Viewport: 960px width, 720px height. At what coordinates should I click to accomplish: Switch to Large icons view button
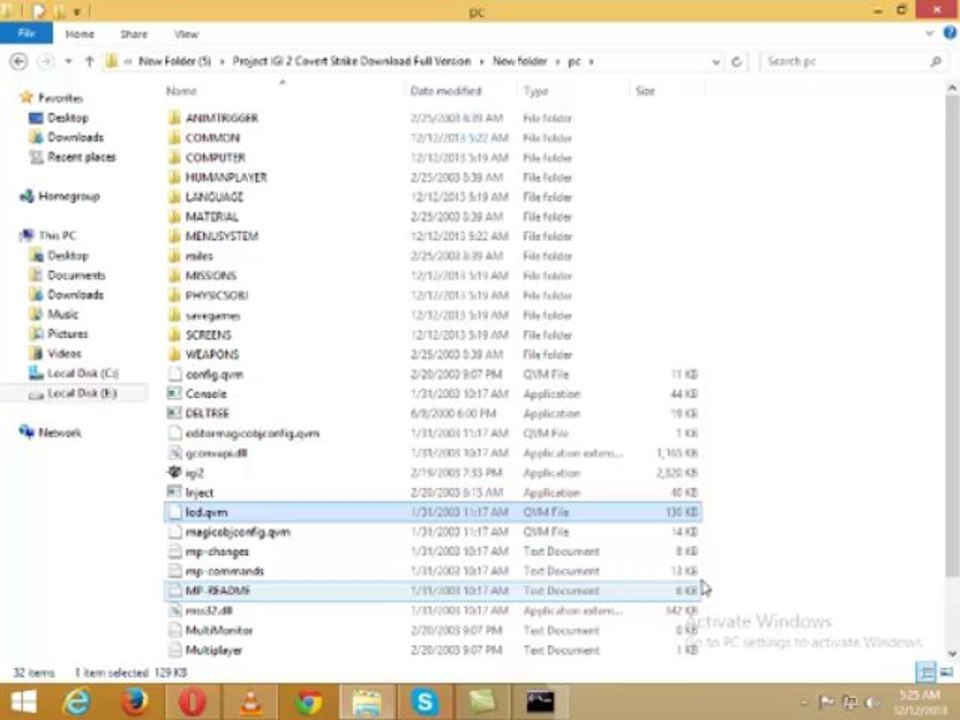[x=947, y=672]
